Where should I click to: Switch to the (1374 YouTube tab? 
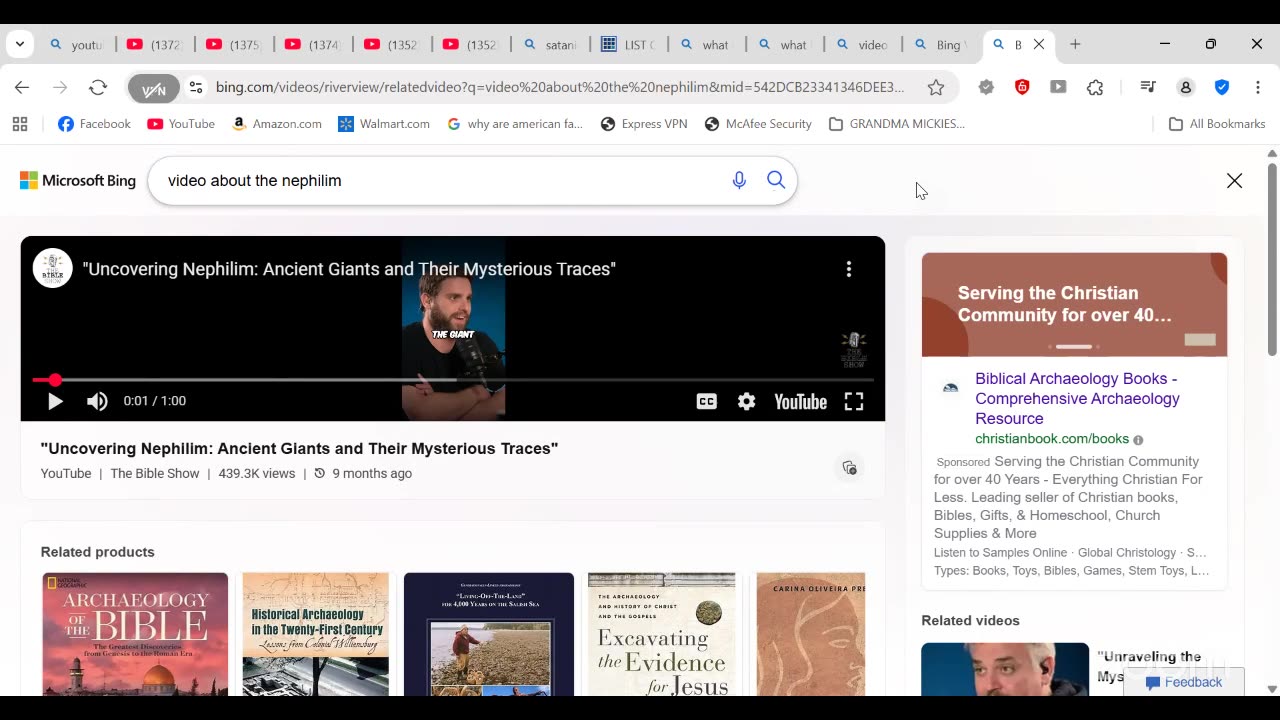pos(313,45)
